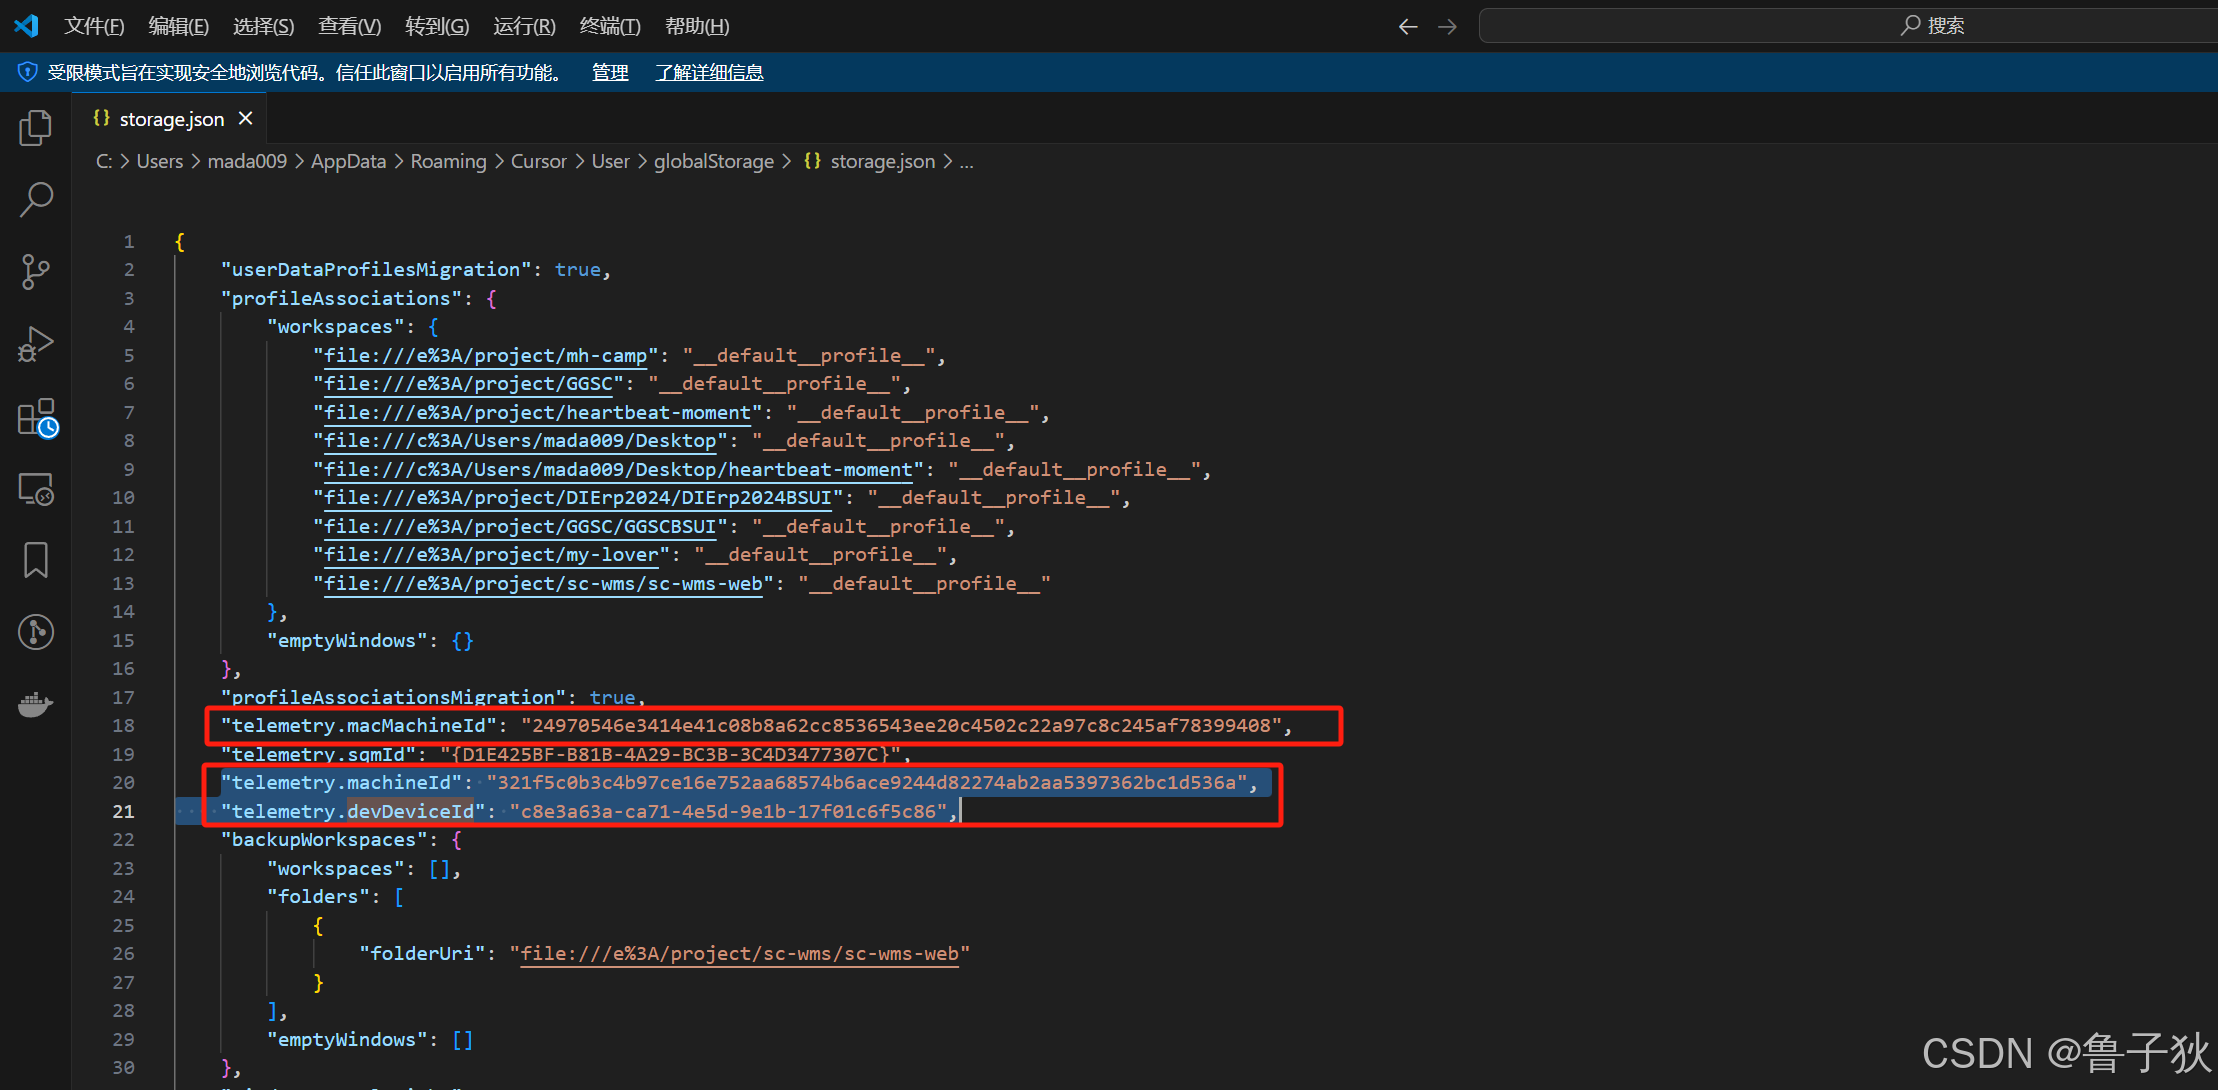Open the Explorer view in activity bar

[36, 128]
